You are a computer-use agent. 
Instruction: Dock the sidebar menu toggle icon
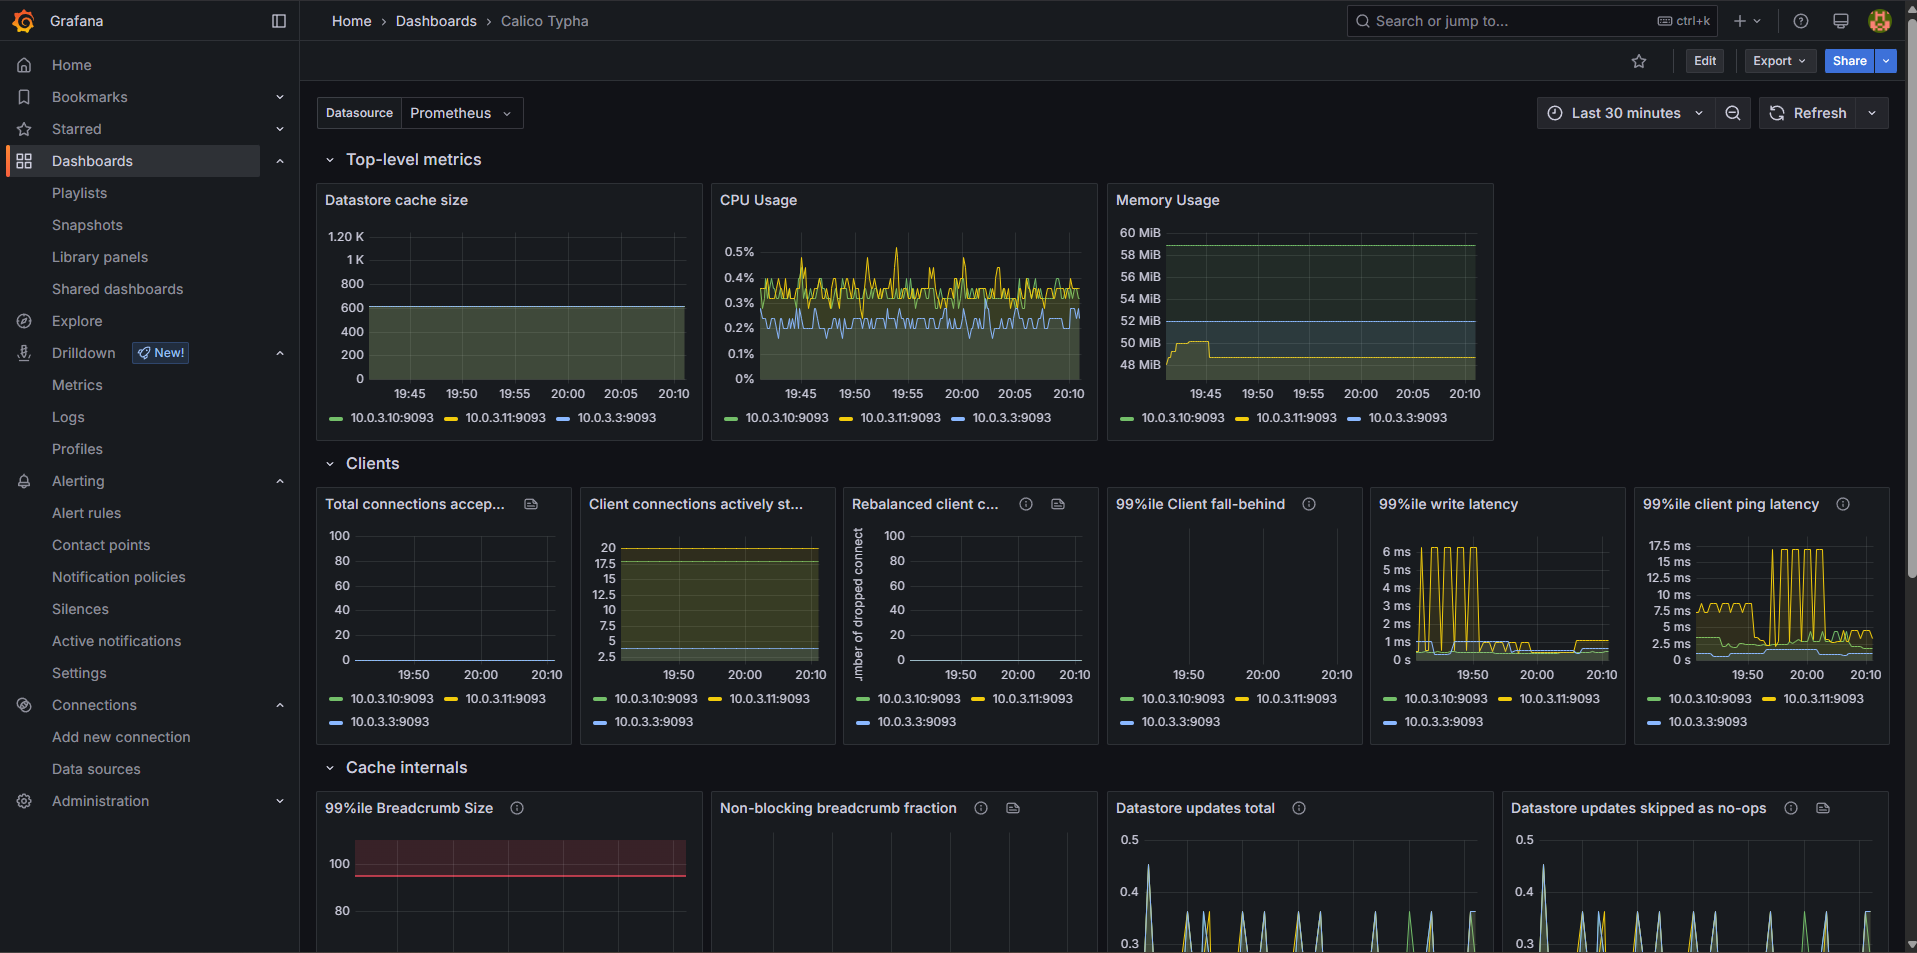[279, 21]
